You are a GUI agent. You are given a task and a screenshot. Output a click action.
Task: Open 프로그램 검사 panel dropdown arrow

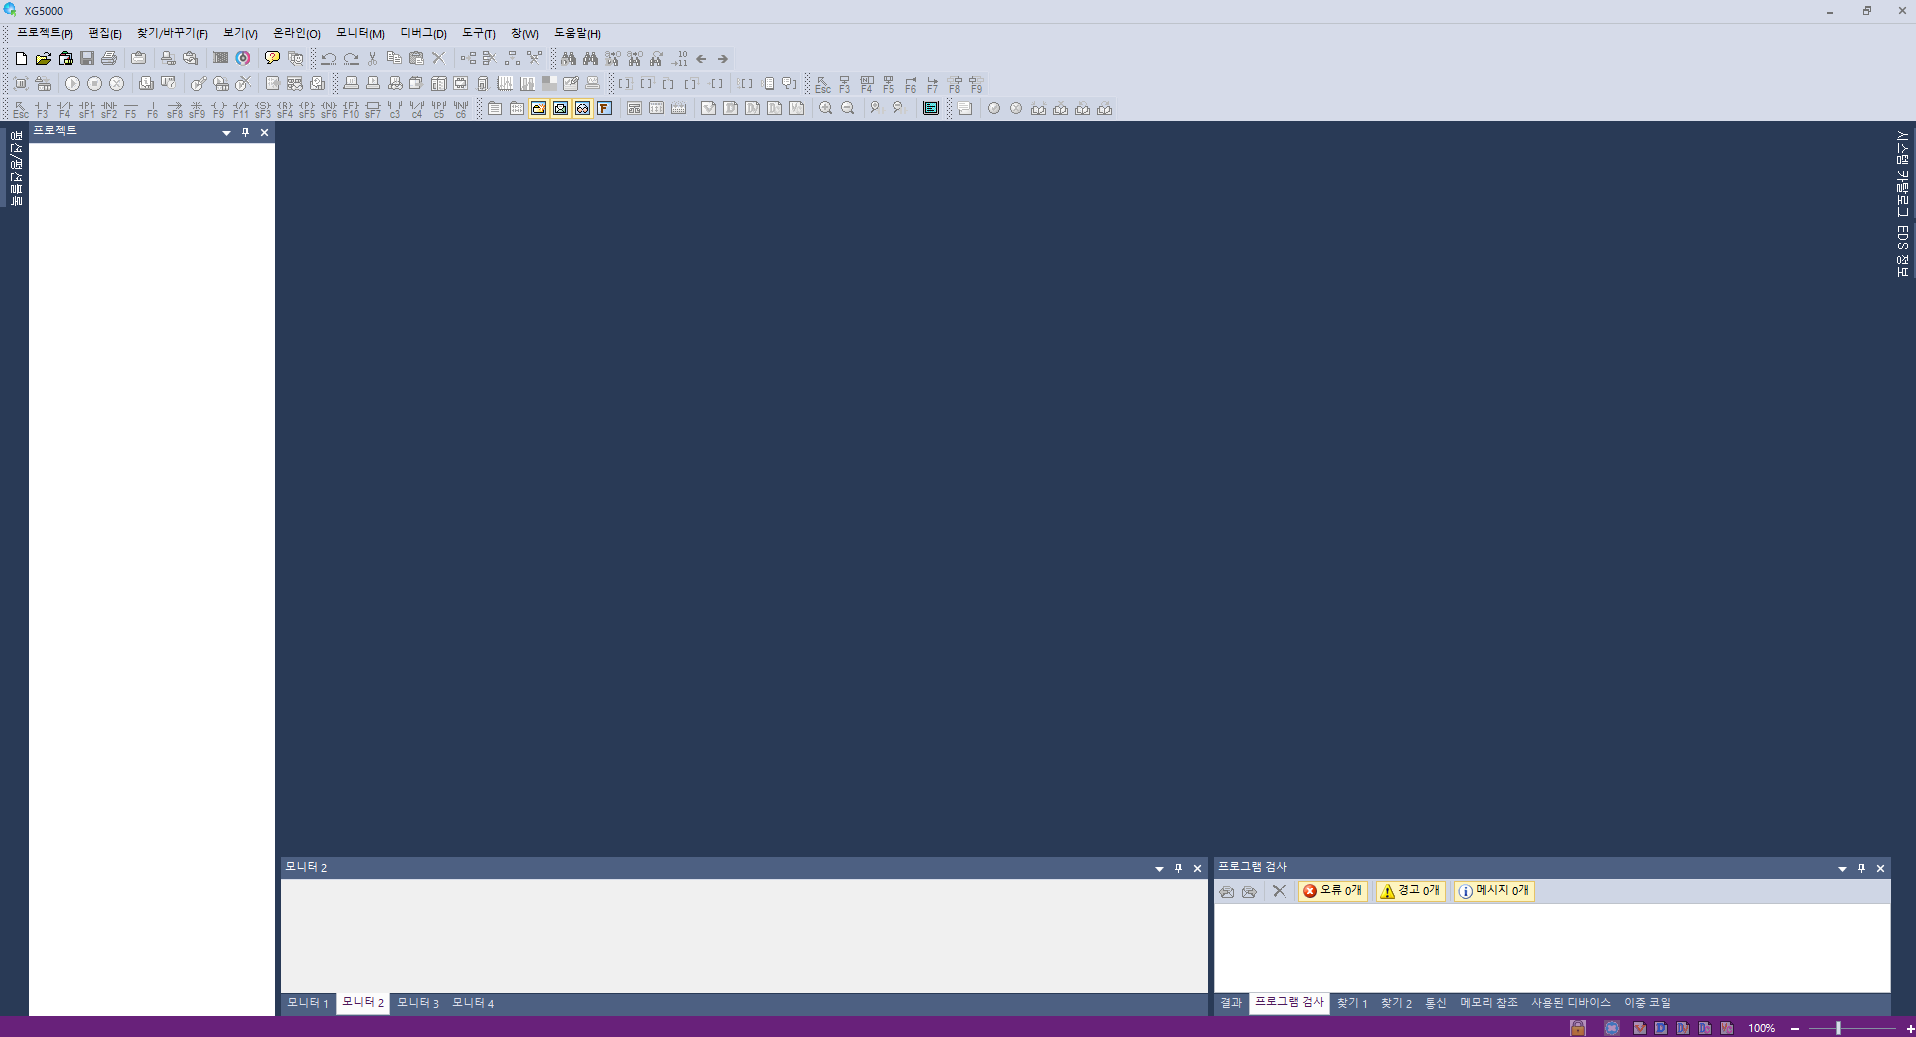click(1842, 869)
